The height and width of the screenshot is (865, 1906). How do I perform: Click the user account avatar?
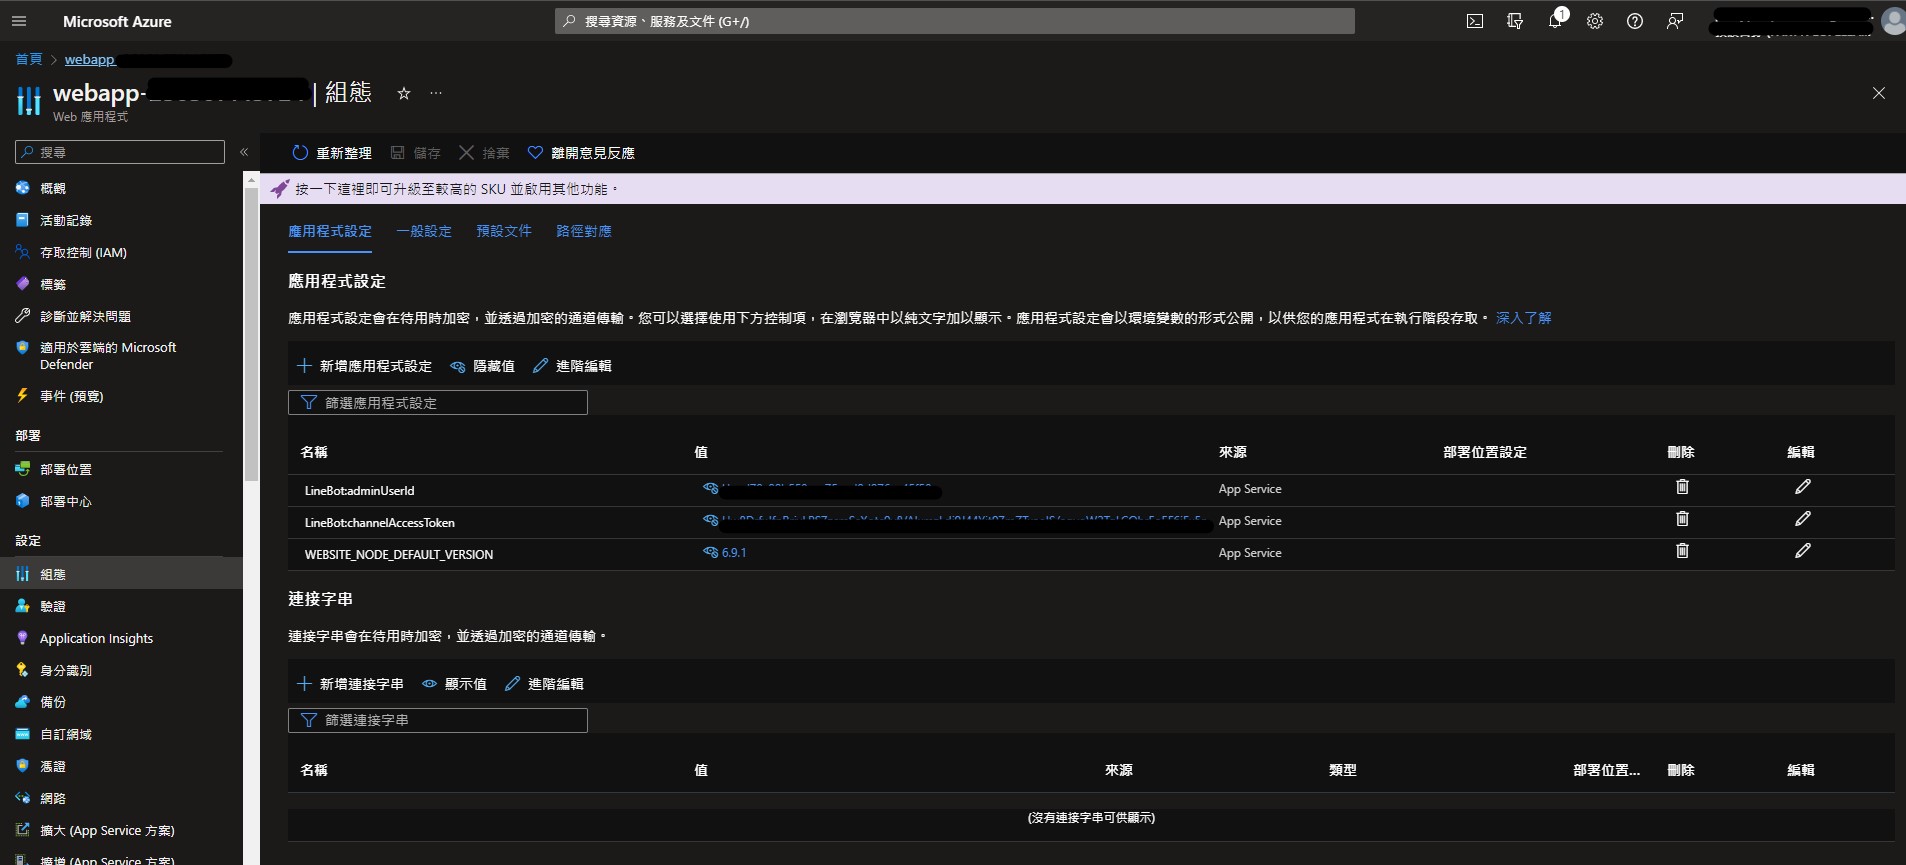(x=1893, y=21)
